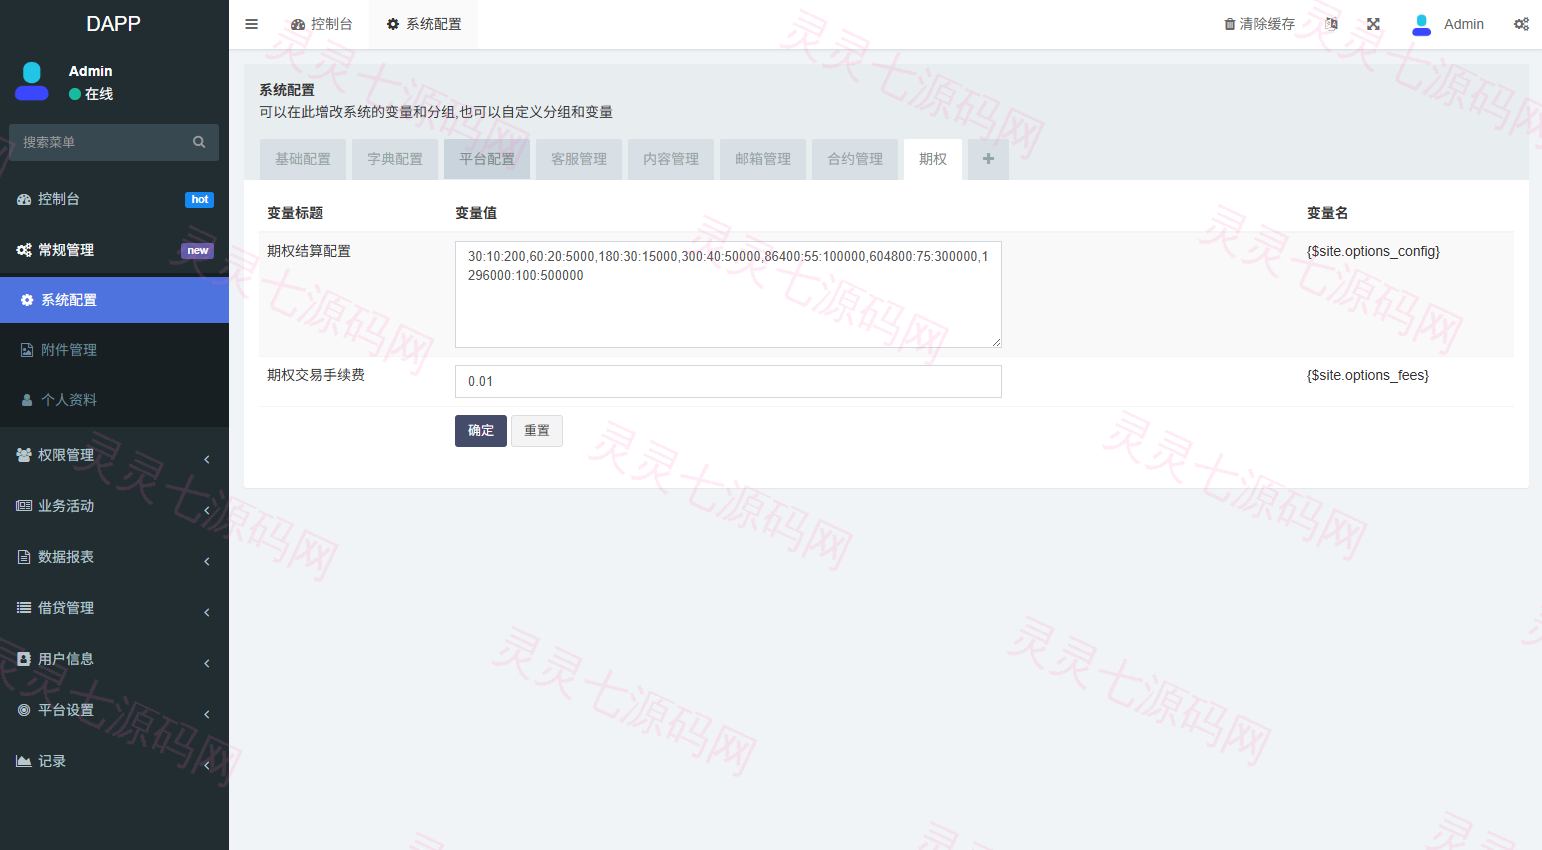1542x850 pixels.
Task: Open 个人资料 in sidebar
Action: (x=114, y=400)
